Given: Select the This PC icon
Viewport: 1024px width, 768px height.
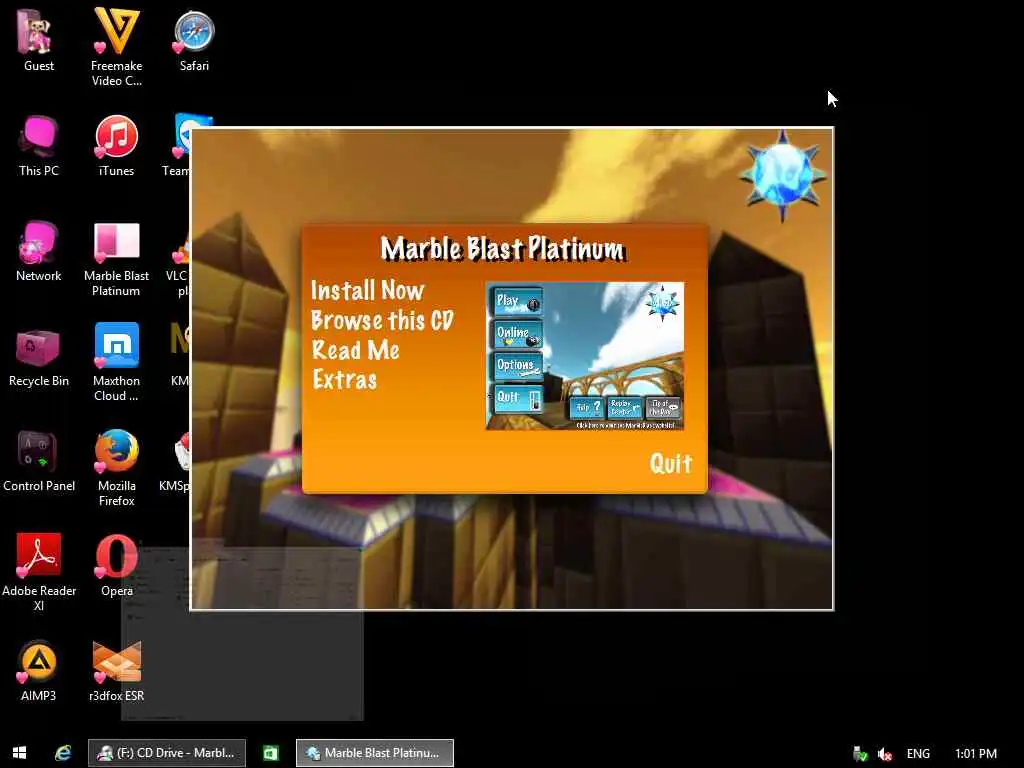Looking at the screenshot, I should click(38, 146).
